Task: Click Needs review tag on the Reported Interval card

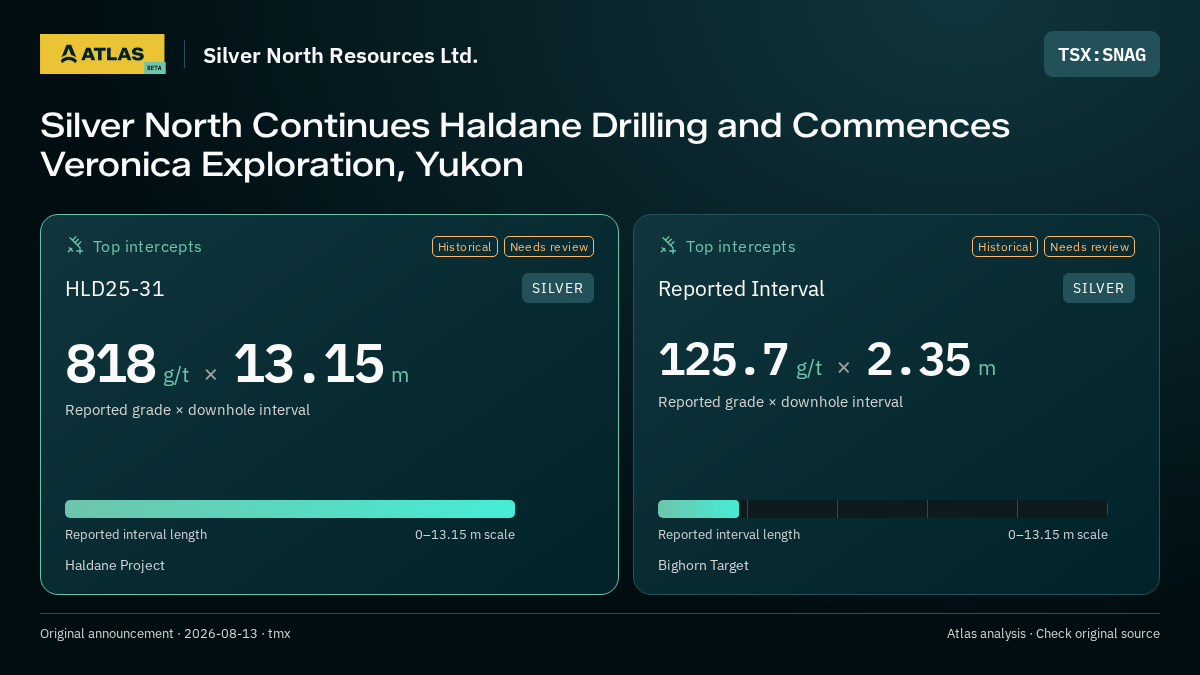Action: pyautogui.click(x=1089, y=247)
